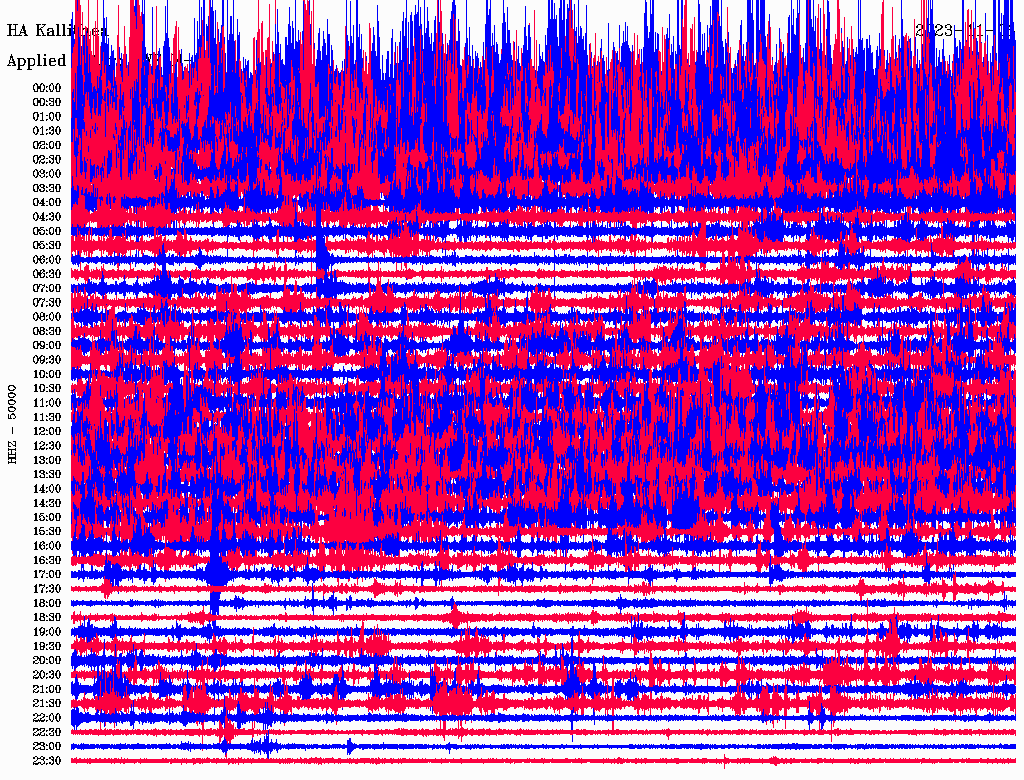The width and height of the screenshot is (1024, 780).
Task: Select the 22:30 time label
Action: pyautogui.click(x=47, y=732)
